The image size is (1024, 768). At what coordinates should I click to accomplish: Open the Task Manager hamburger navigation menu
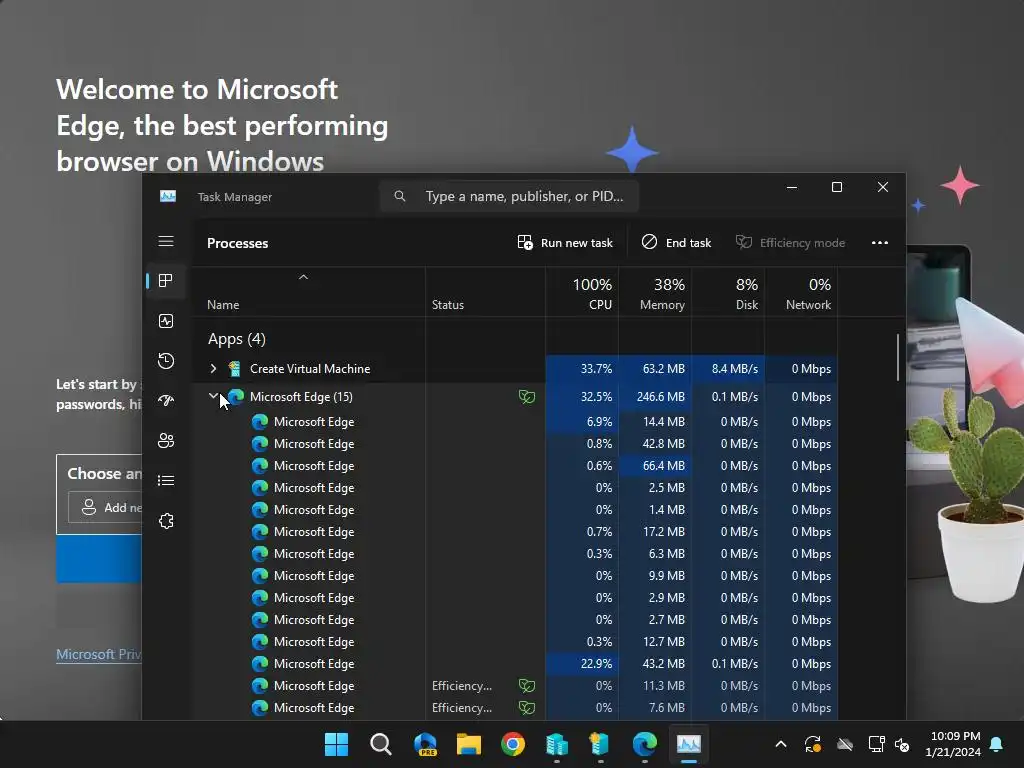click(x=166, y=242)
